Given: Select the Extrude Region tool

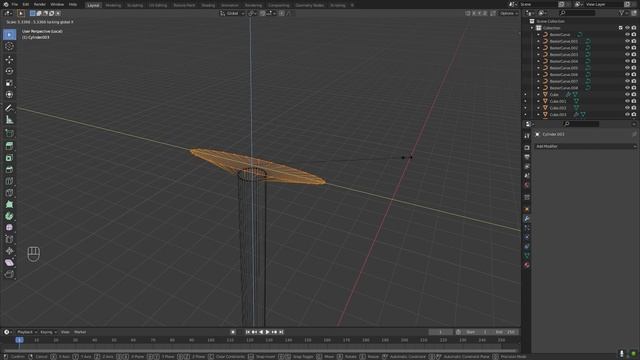Looking at the screenshot, I should coord(9,146).
